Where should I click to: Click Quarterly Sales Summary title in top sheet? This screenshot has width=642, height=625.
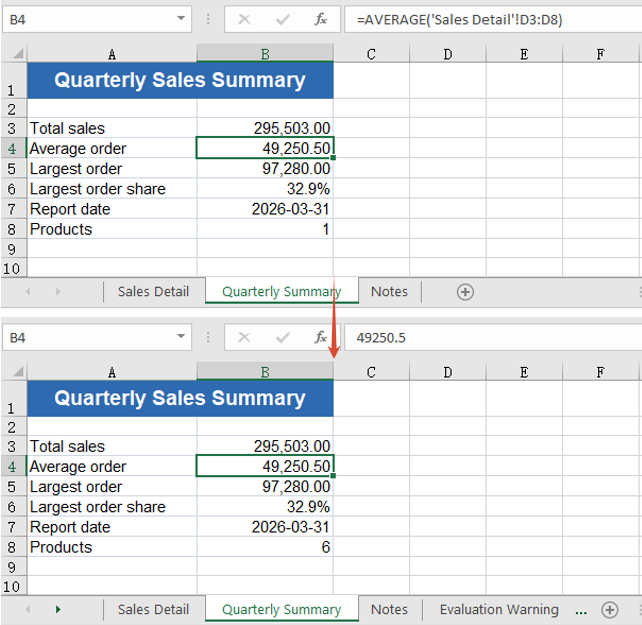(180, 80)
